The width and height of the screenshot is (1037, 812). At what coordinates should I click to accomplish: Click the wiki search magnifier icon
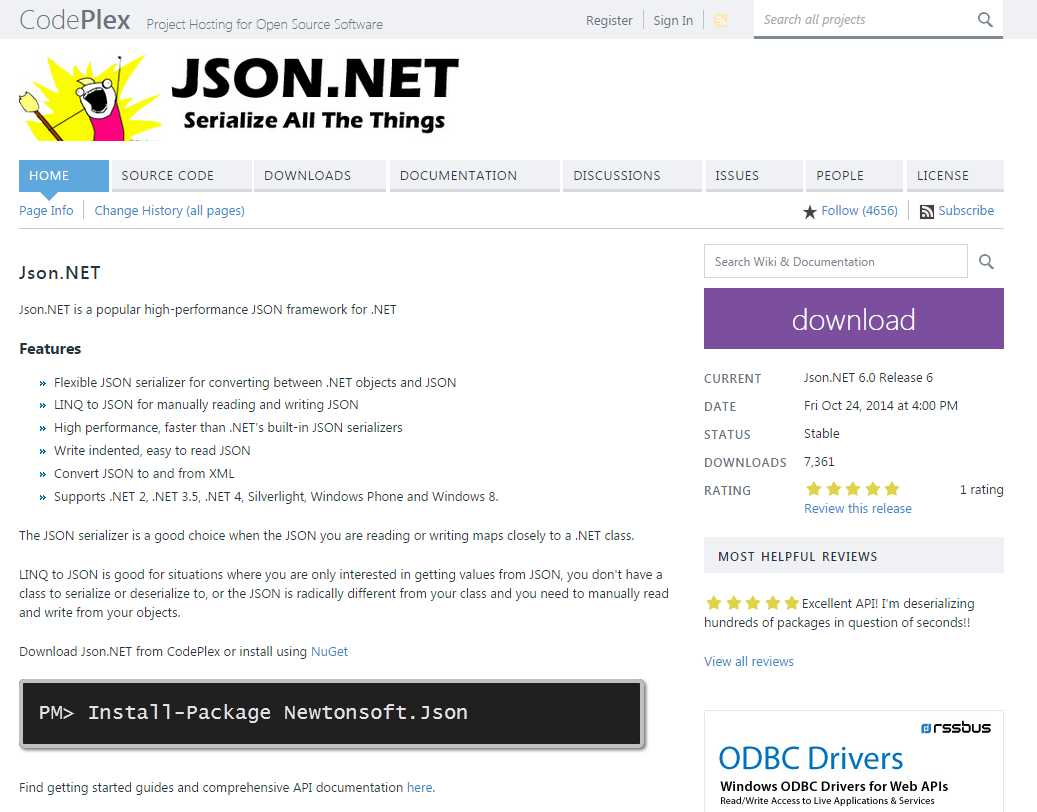986,262
